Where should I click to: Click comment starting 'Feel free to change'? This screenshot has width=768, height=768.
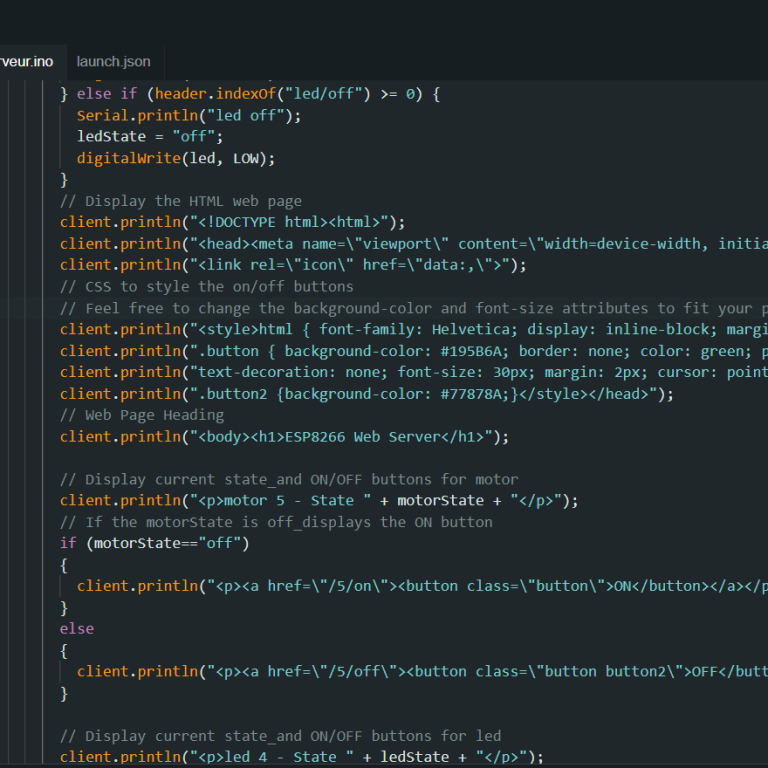(414, 308)
